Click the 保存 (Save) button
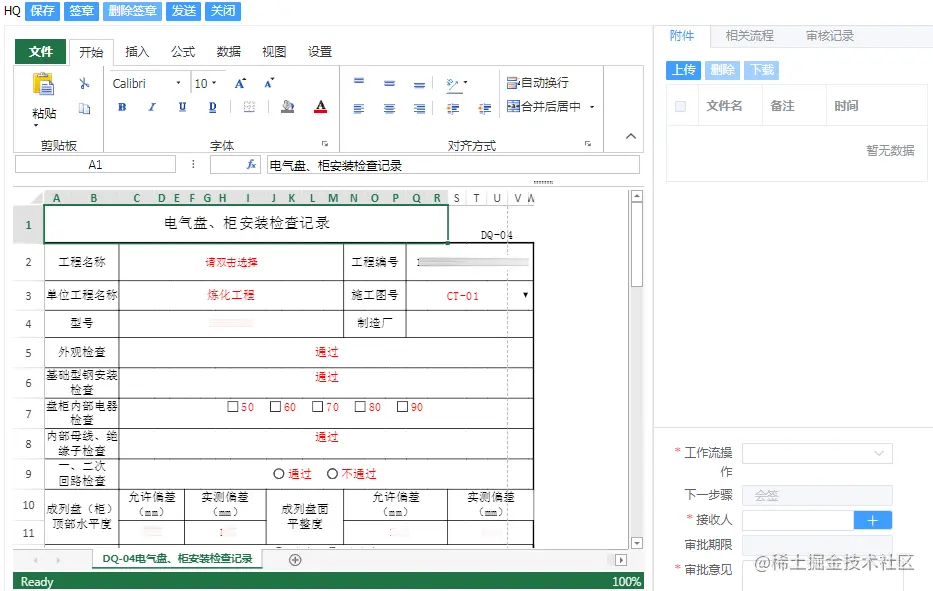This screenshot has width=933, height=591. click(42, 11)
